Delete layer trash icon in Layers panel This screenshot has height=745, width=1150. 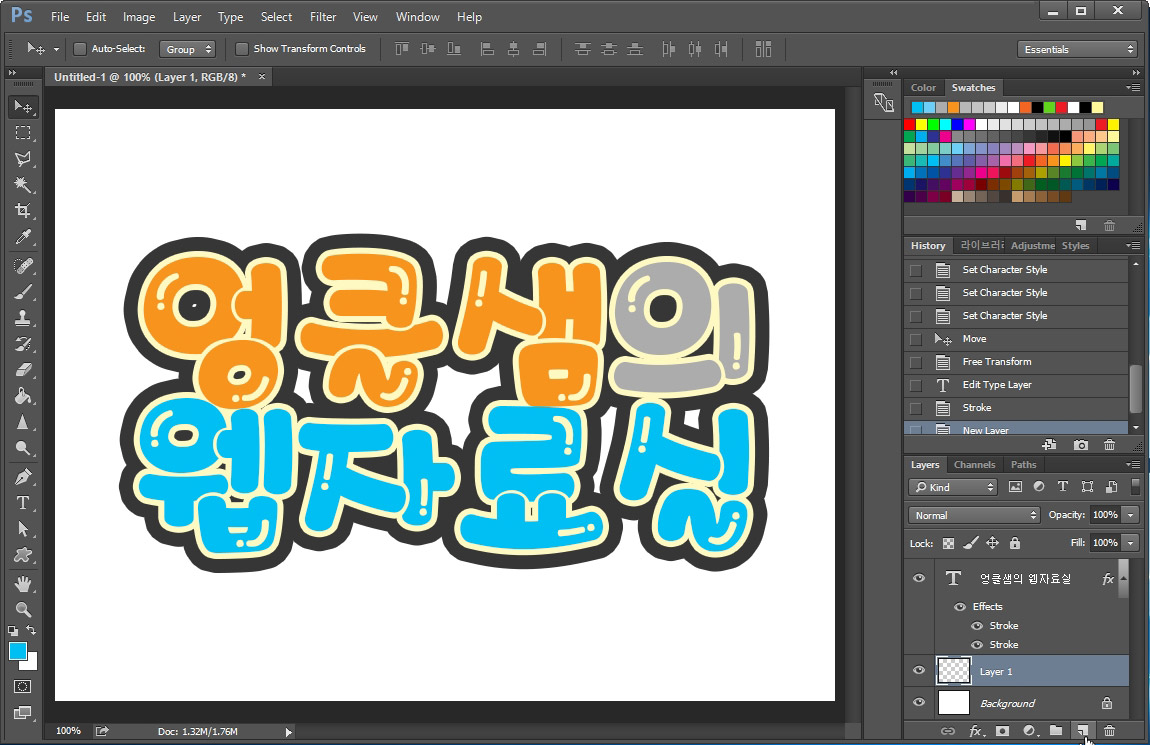click(x=1110, y=730)
